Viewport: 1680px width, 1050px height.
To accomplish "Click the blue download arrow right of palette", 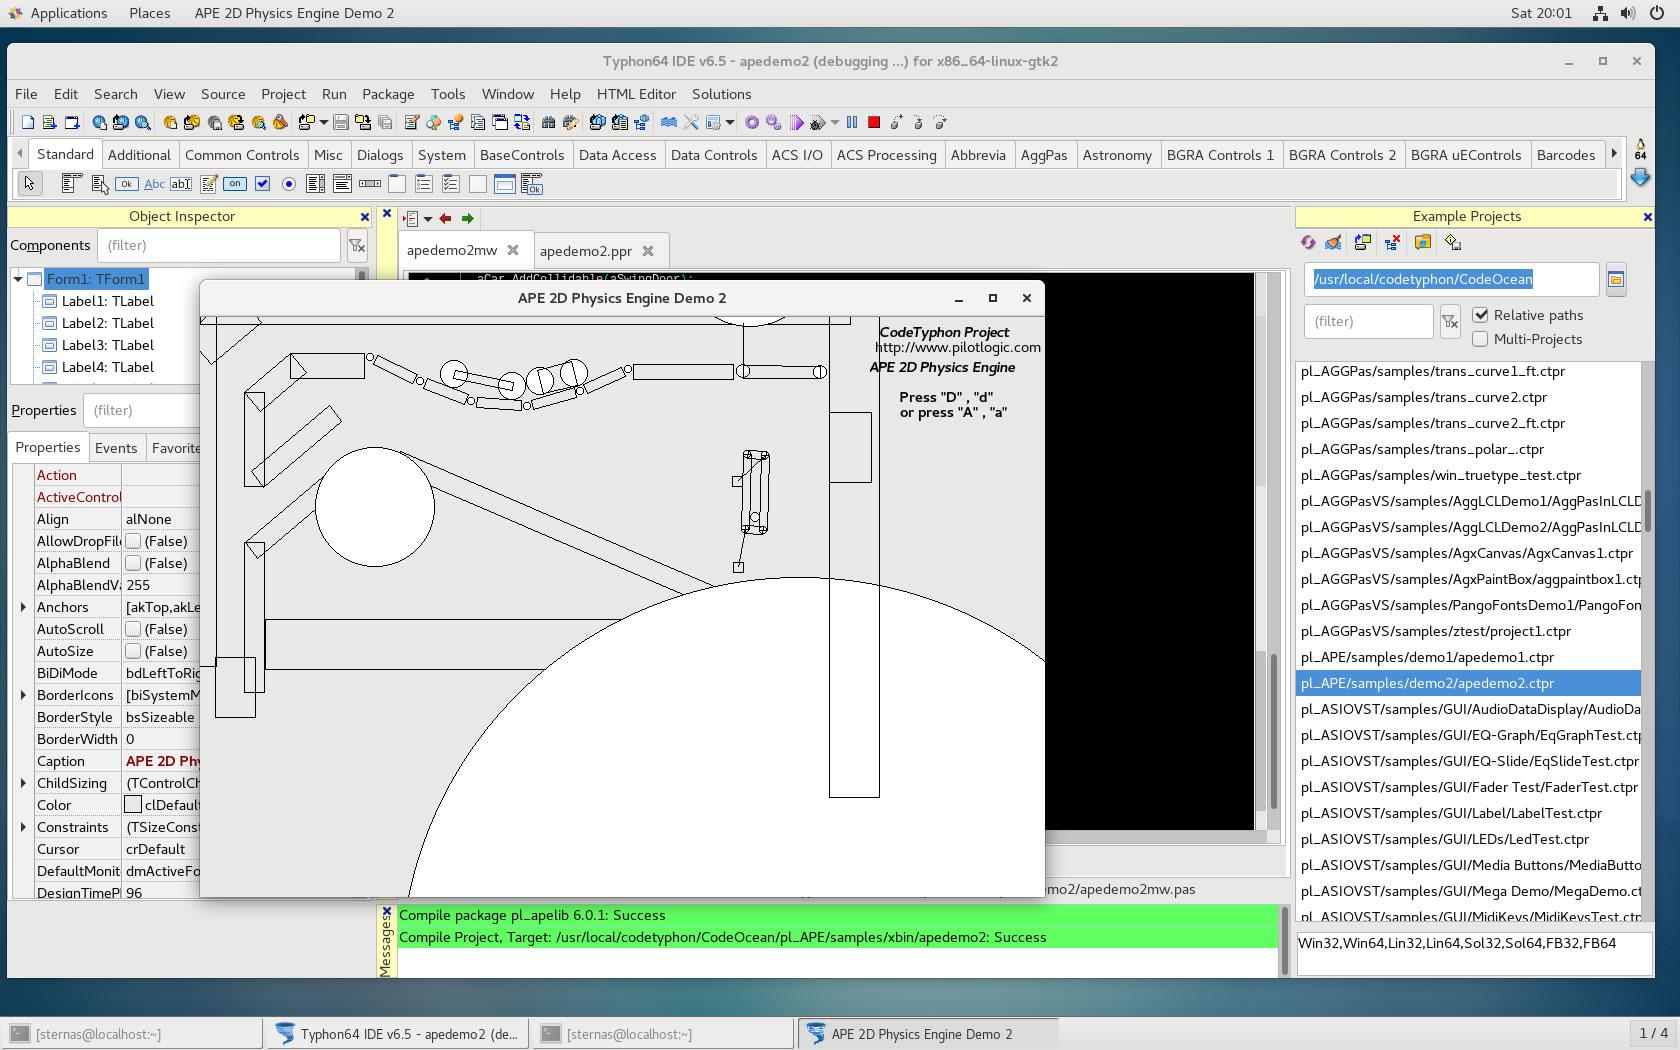I will [1640, 177].
